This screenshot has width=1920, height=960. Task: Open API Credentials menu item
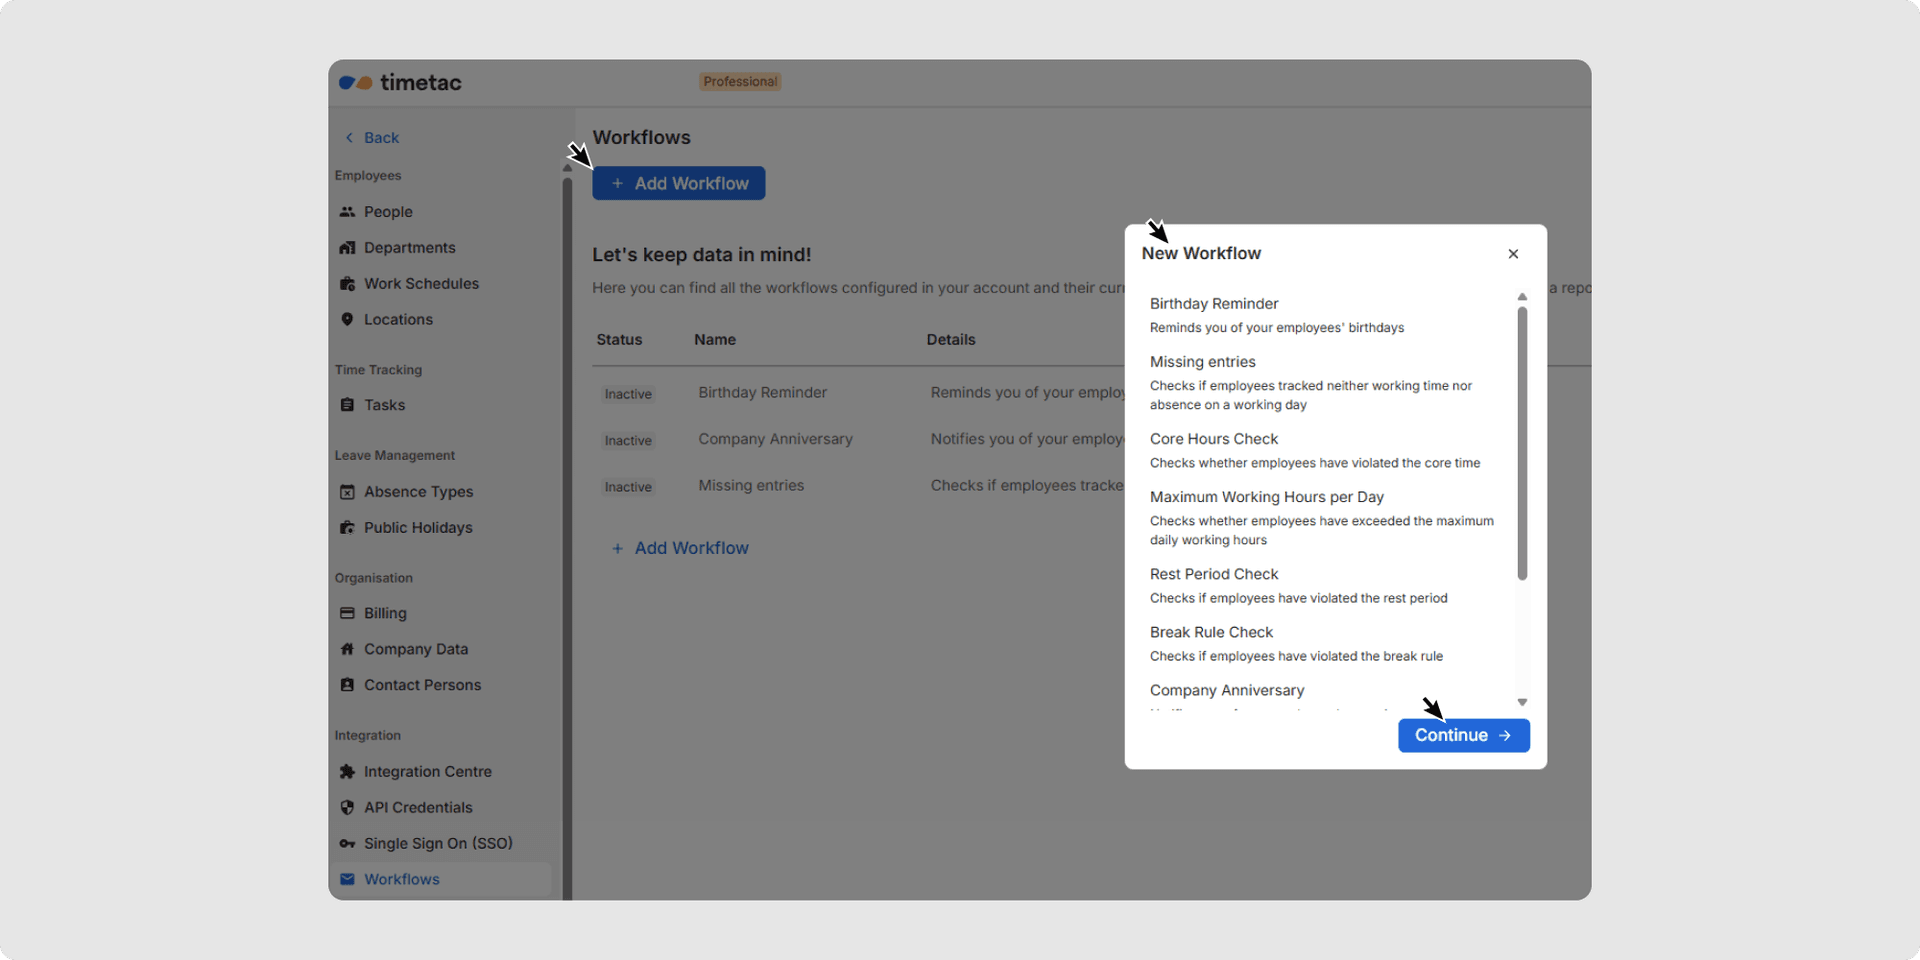click(x=418, y=808)
